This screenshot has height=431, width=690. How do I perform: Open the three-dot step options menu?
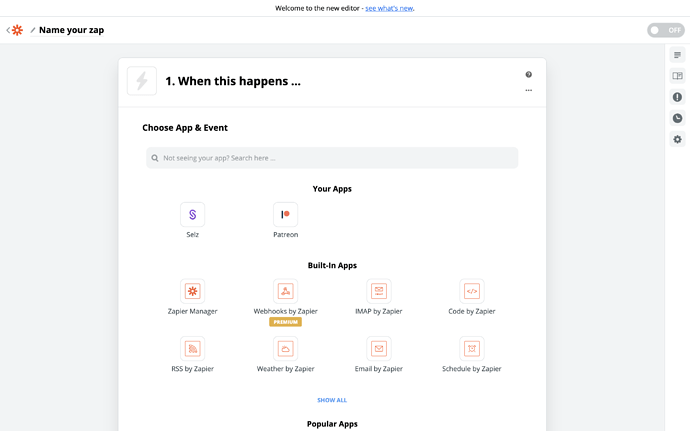[x=529, y=90]
